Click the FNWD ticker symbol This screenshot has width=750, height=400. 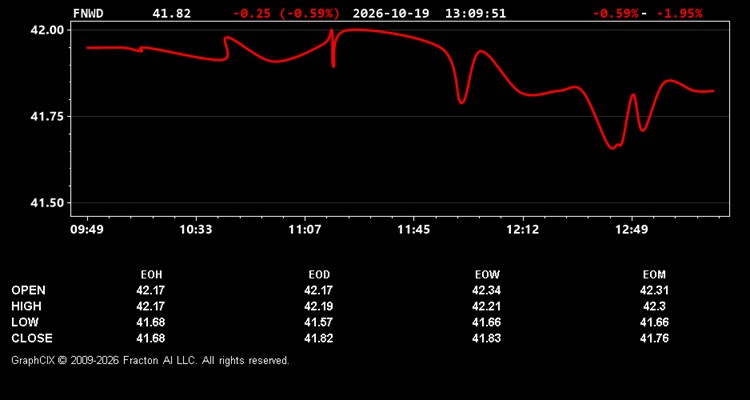[x=88, y=13]
